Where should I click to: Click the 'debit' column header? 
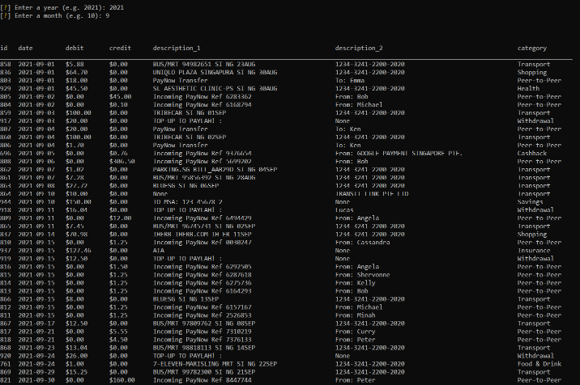coord(74,48)
